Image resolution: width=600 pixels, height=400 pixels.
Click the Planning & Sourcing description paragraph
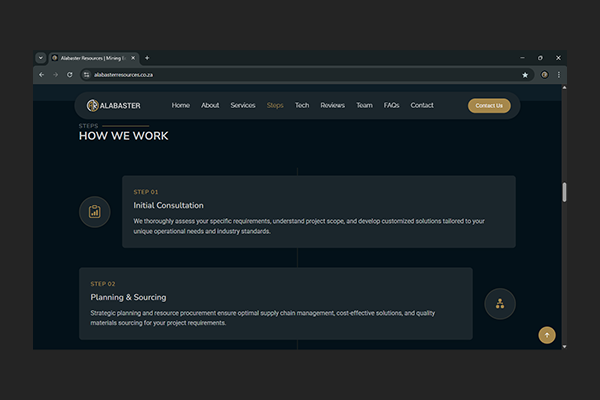pyautogui.click(x=262, y=318)
